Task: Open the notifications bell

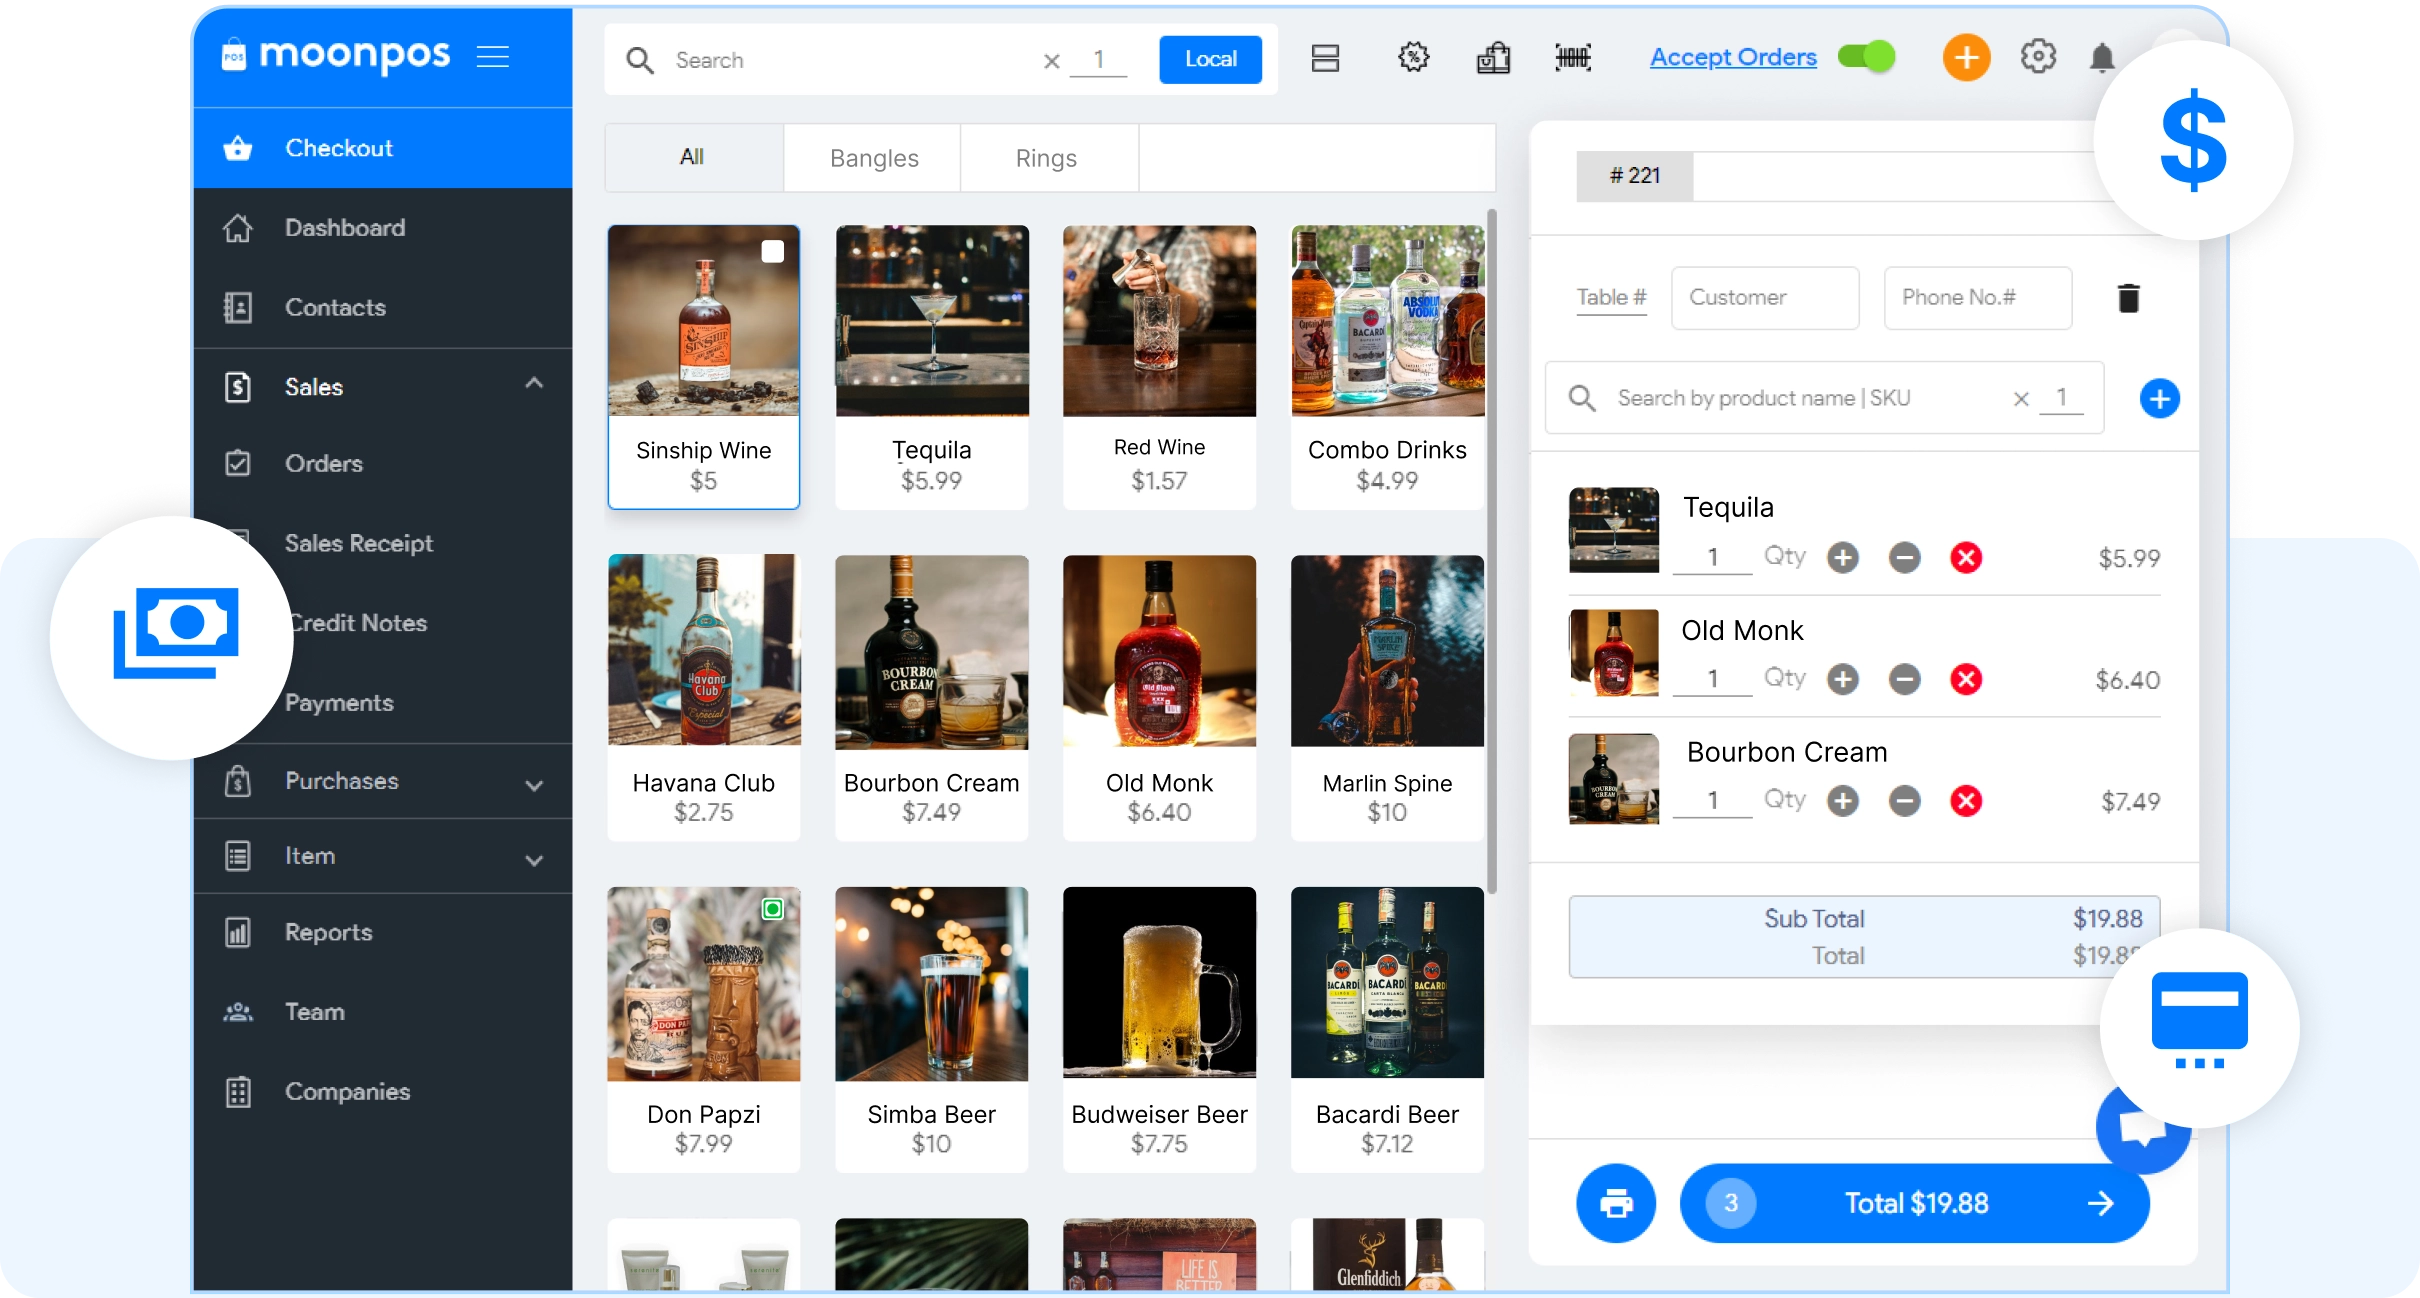Action: [x=2102, y=58]
